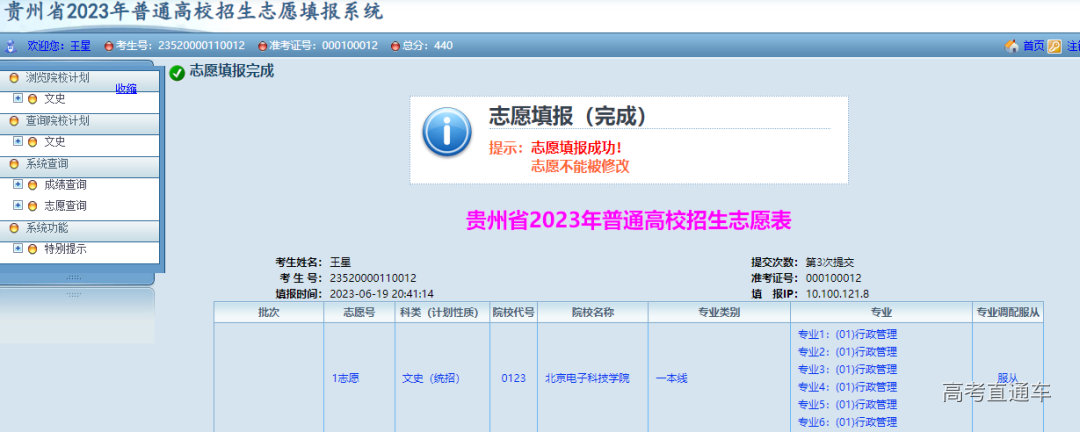Click the orange bullet icon beside 特别提示
The height and width of the screenshot is (432, 1080).
tap(32, 249)
